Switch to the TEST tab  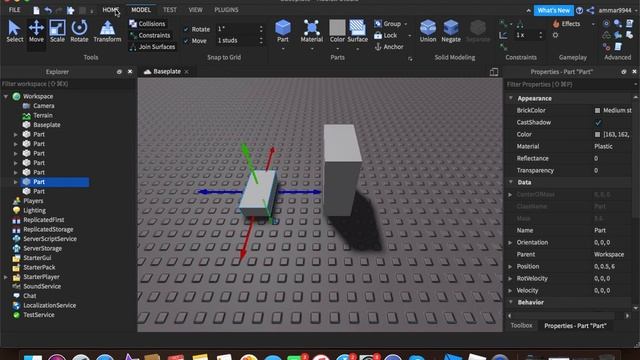click(170, 10)
